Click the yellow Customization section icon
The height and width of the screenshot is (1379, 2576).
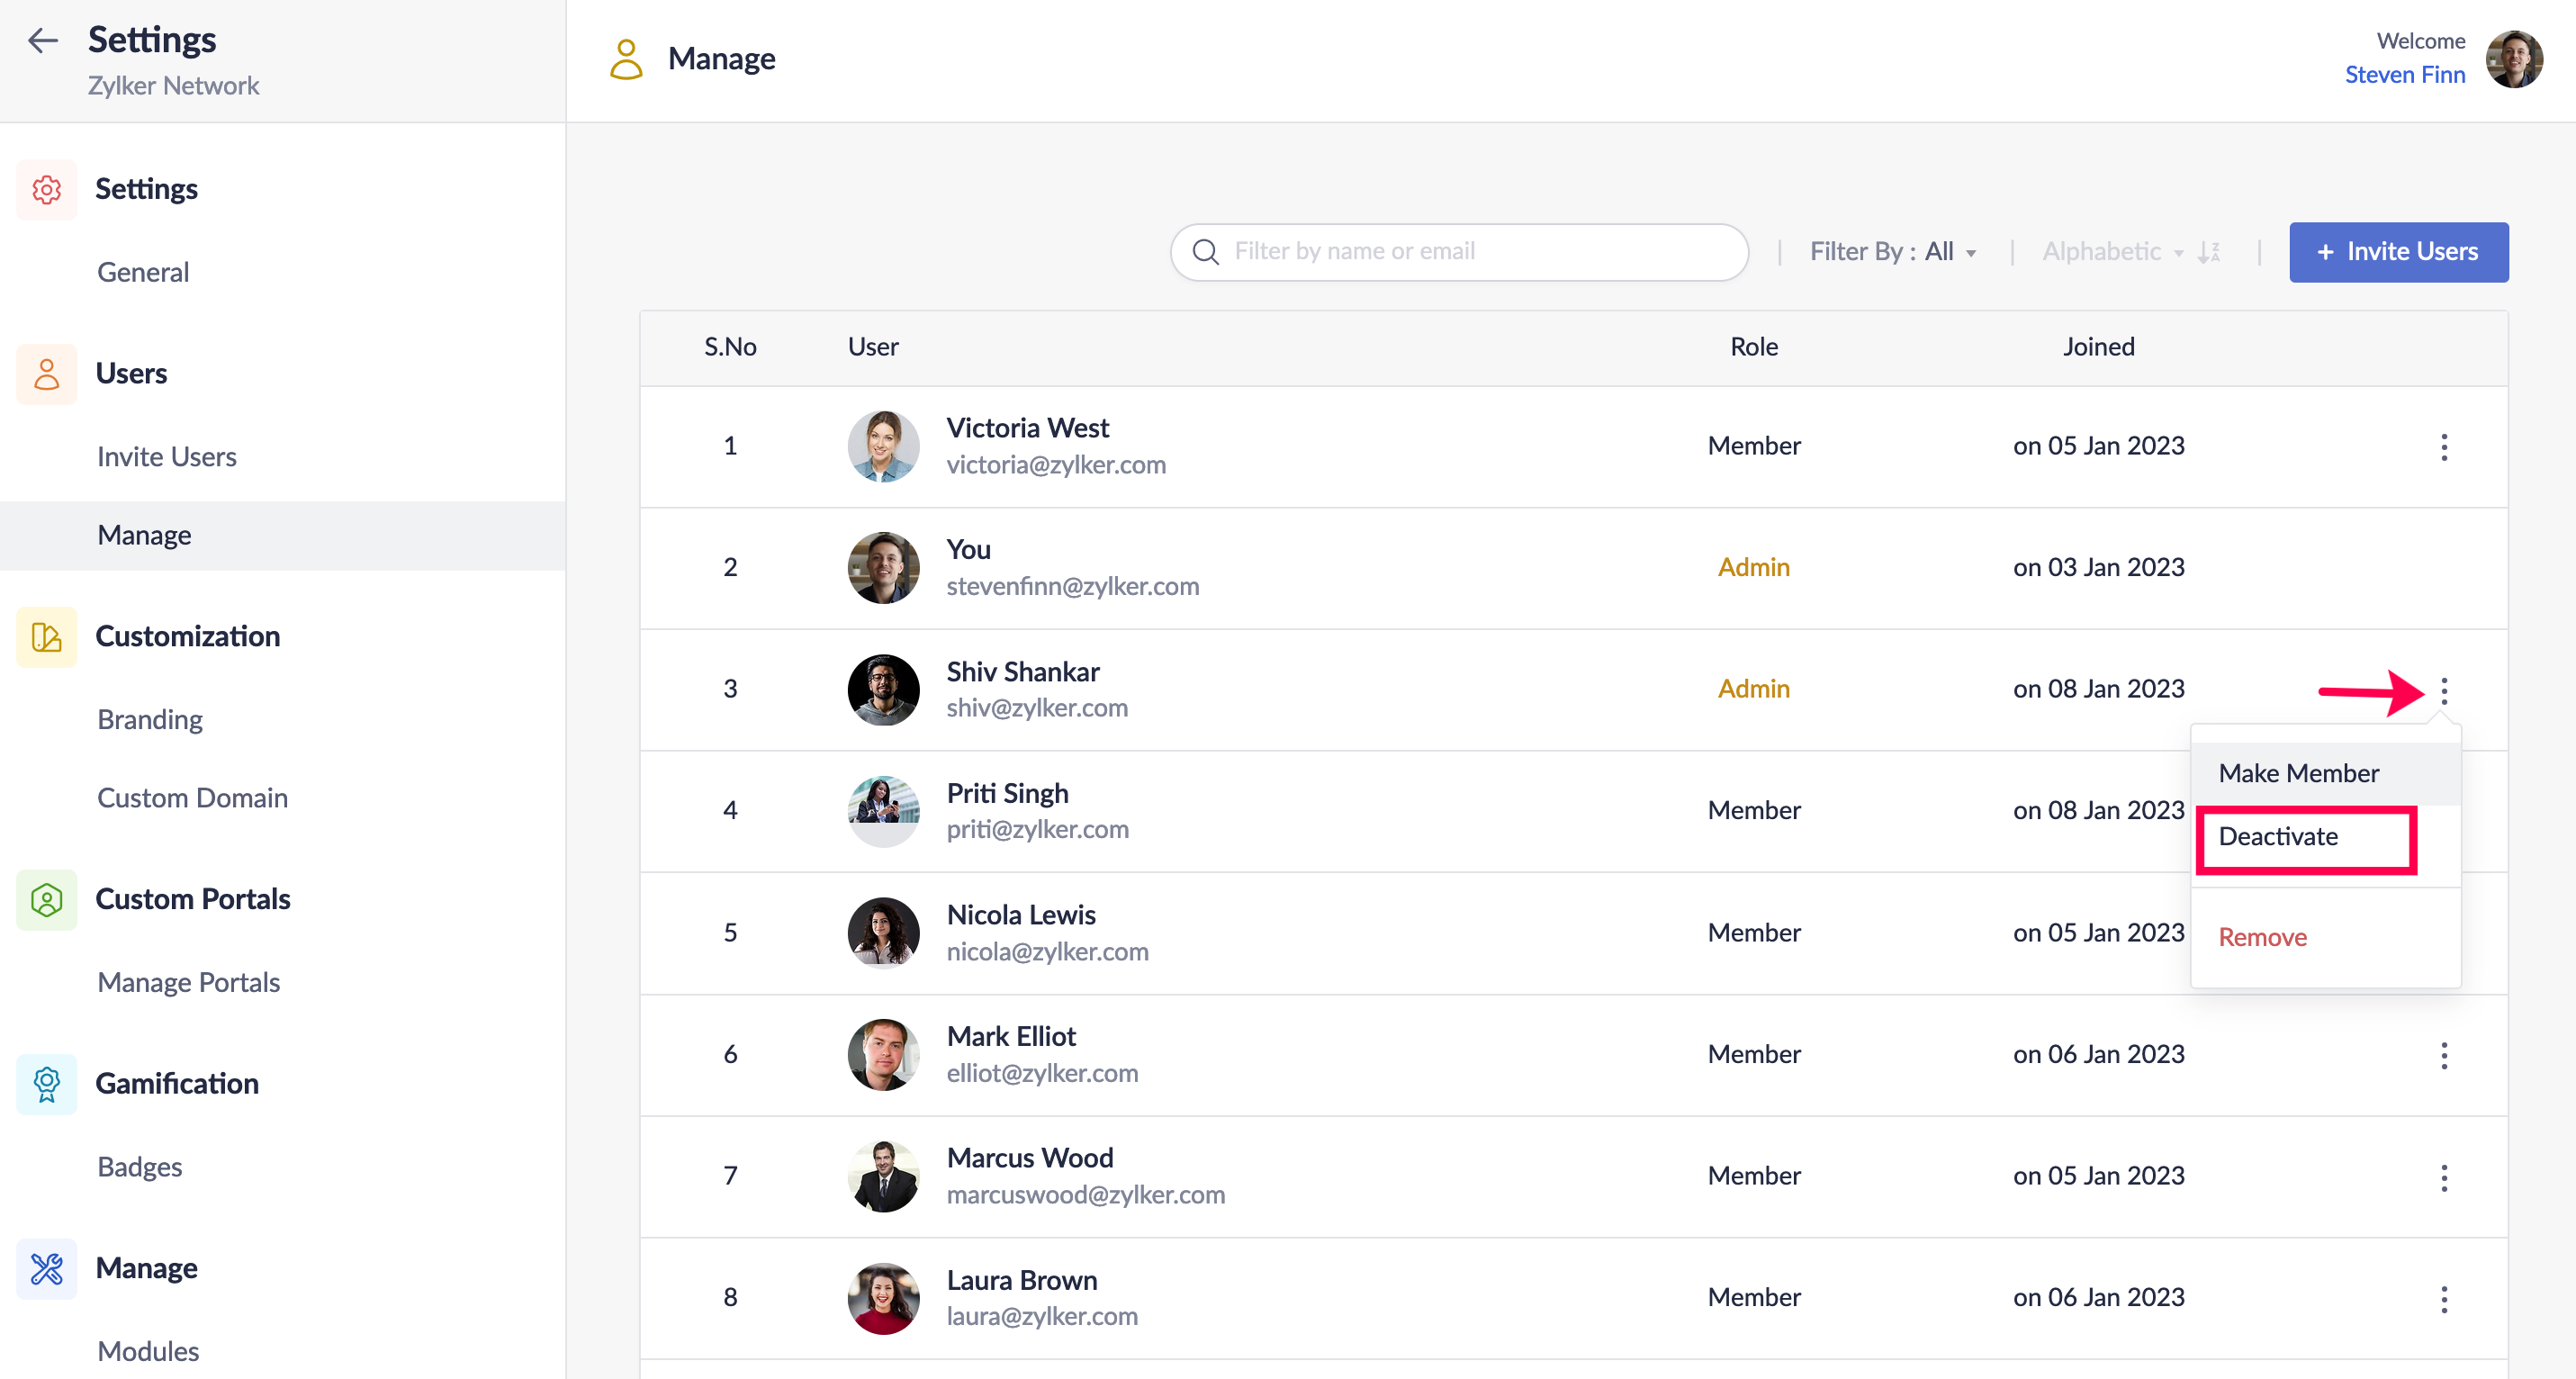coord(47,637)
